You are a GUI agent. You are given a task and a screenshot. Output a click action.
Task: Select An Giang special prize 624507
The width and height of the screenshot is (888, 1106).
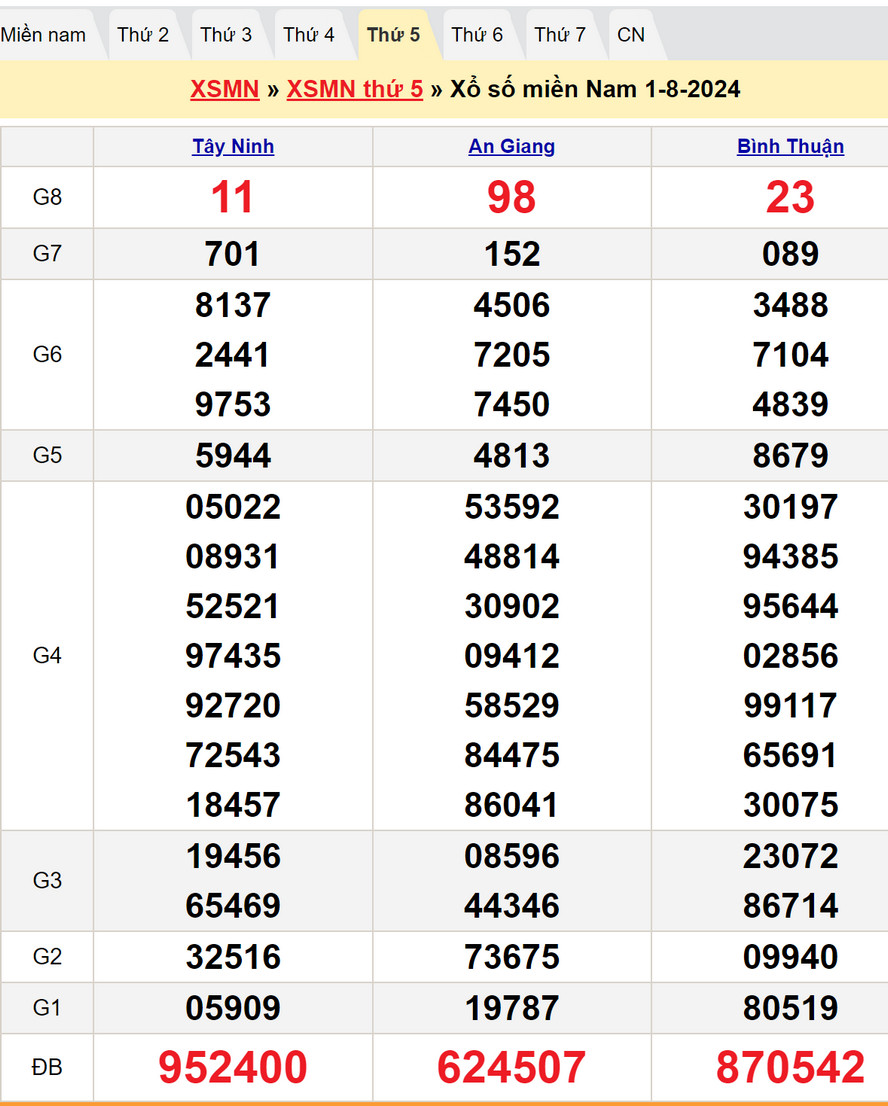tap(512, 1068)
